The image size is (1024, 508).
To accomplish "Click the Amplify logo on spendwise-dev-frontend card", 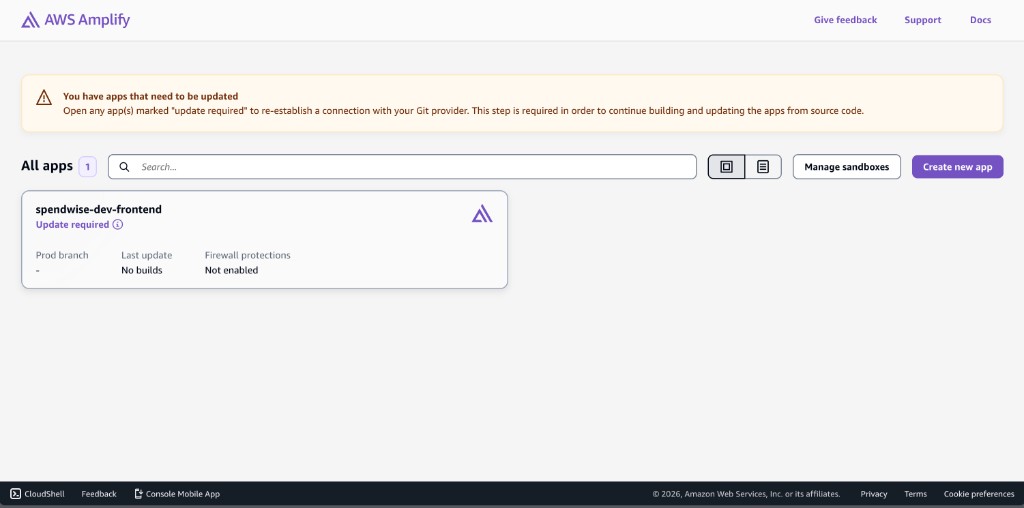I will 482,214.
